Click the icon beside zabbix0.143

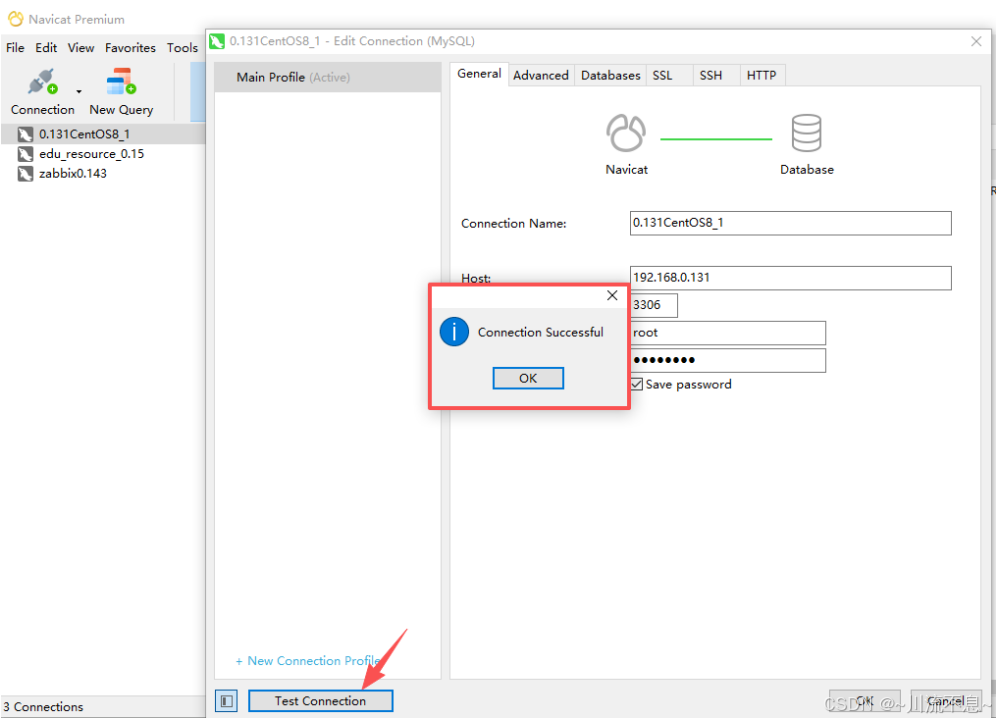coord(25,173)
